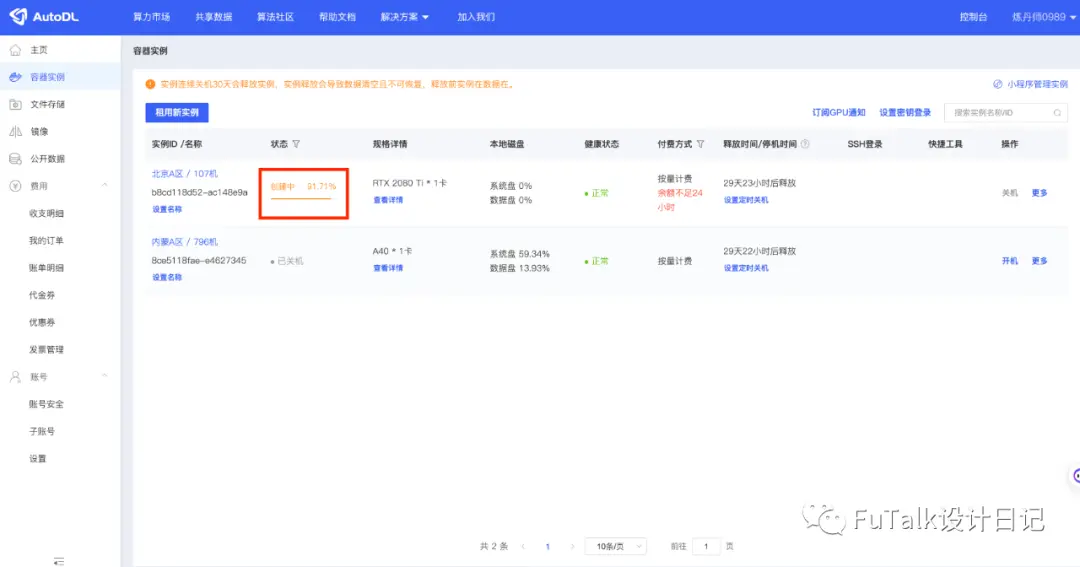Click 查看详情 for RTX 2080 Ti

[x=388, y=200]
